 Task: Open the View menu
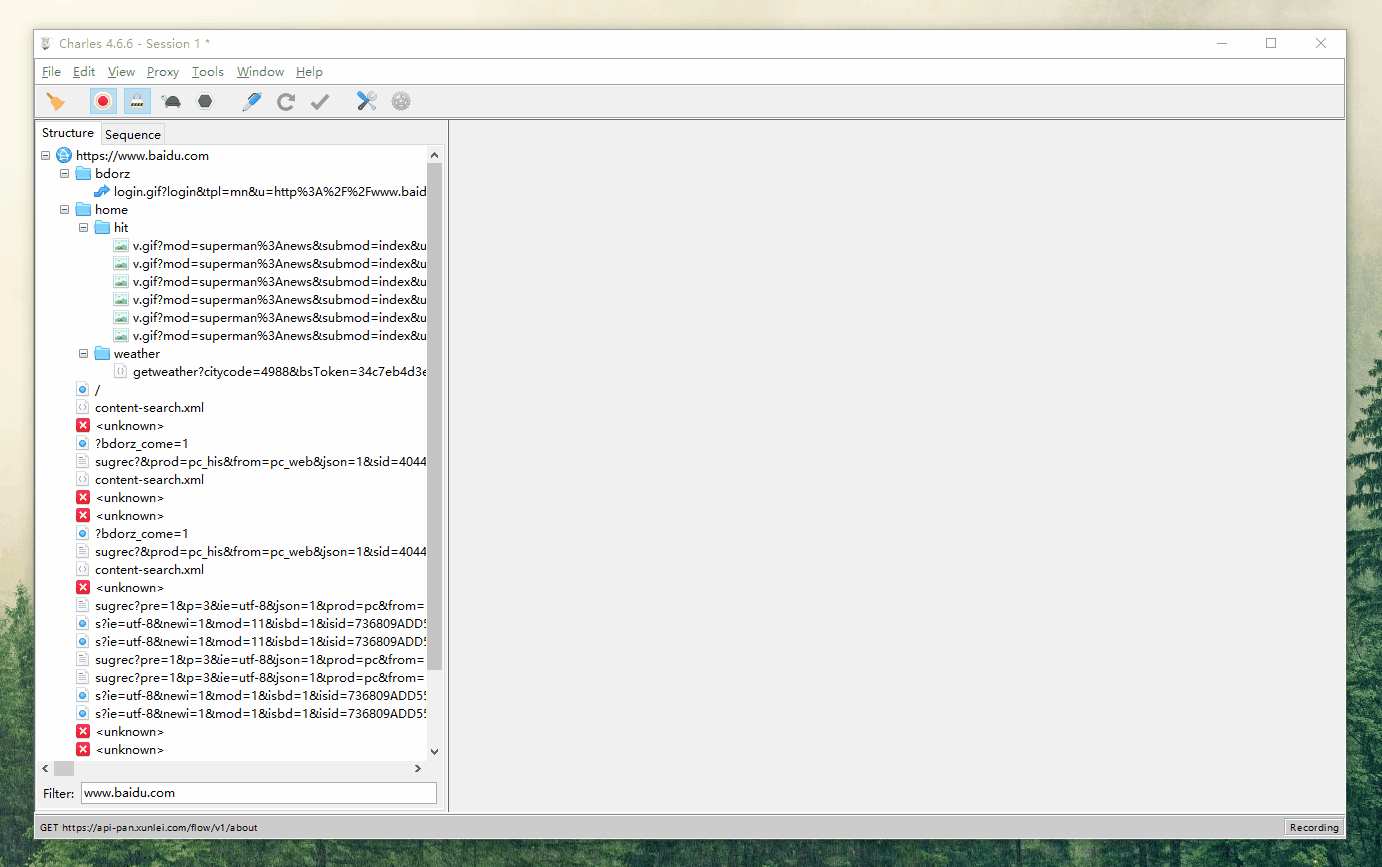[x=121, y=72]
